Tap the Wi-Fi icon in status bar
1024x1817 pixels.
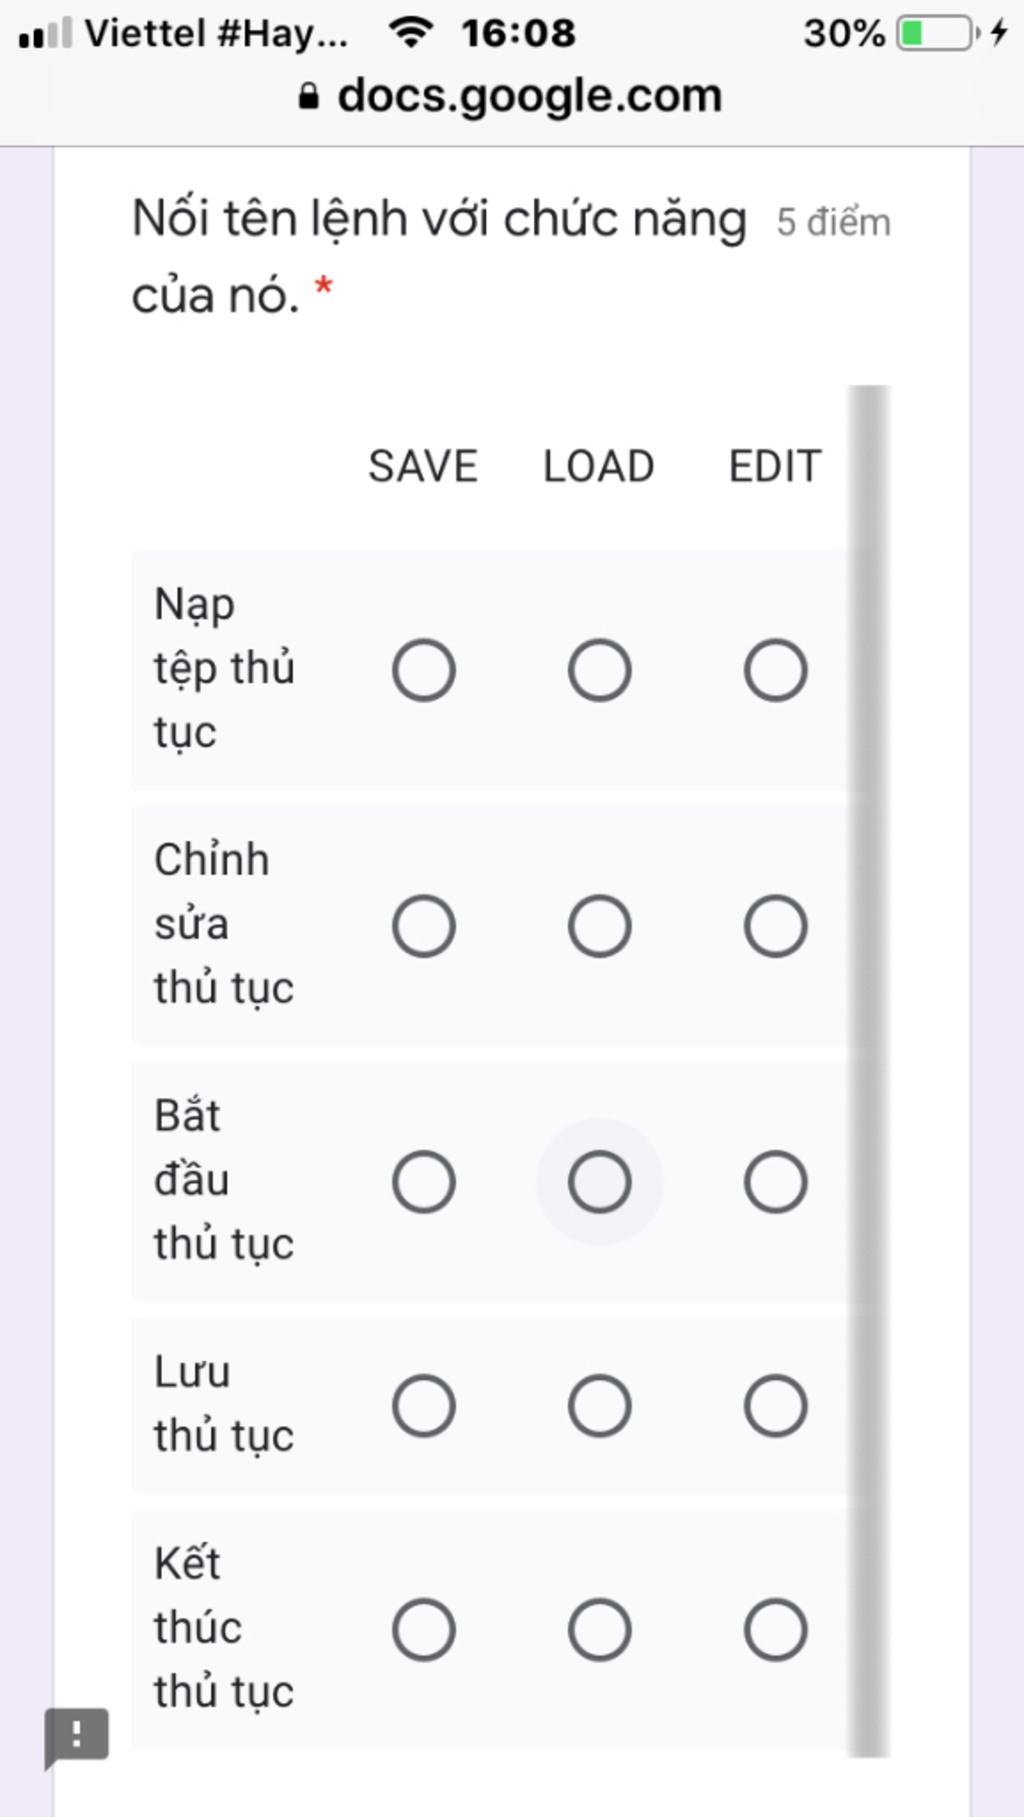point(410,33)
